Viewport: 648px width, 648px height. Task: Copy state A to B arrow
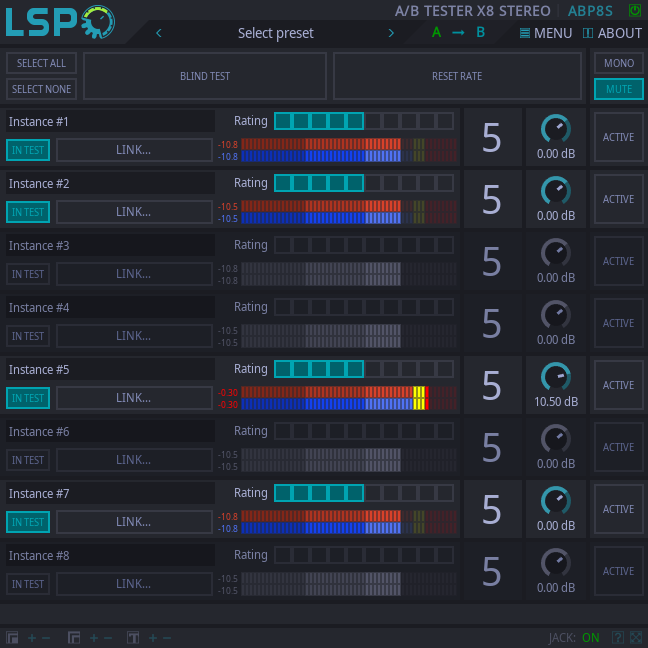pyautogui.click(x=458, y=32)
